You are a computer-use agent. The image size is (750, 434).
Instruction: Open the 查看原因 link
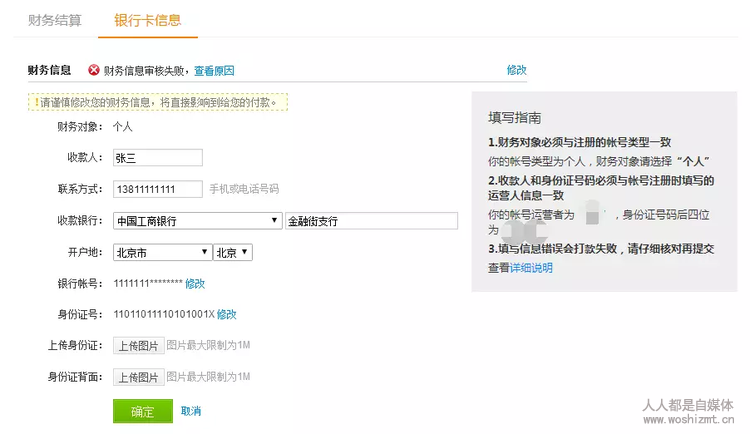point(214,70)
